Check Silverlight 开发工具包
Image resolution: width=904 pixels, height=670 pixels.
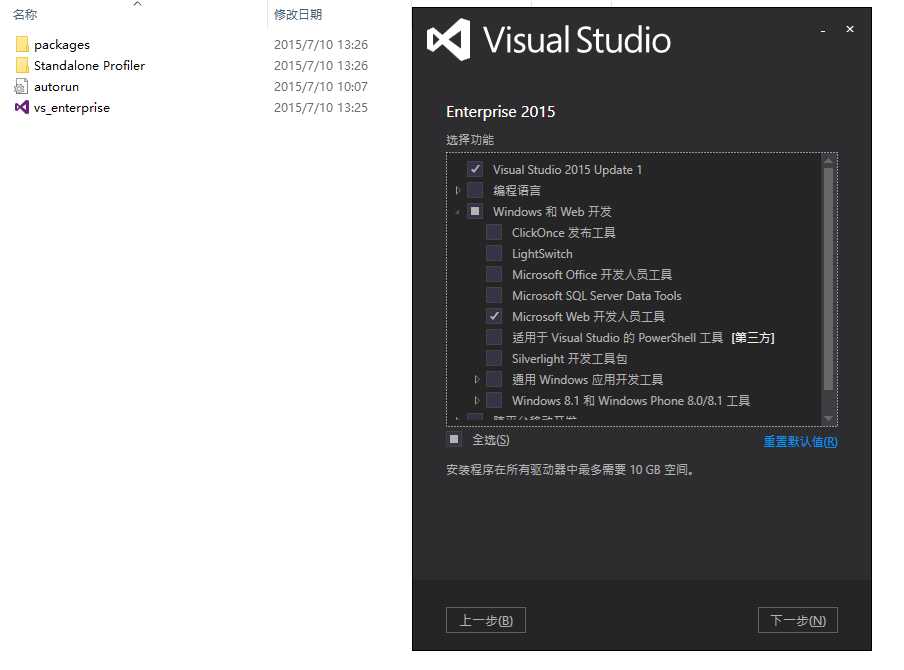[x=494, y=358]
